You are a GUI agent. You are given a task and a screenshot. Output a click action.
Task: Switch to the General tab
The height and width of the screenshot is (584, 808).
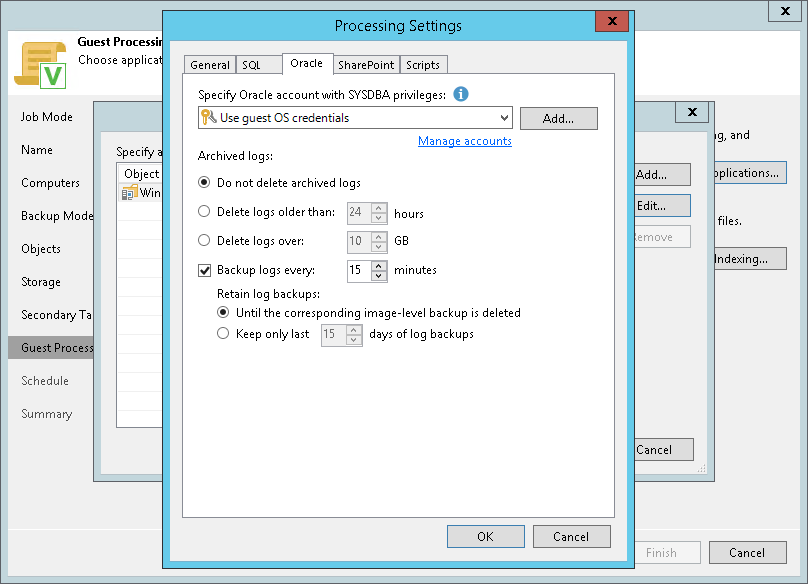pyautogui.click(x=210, y=65)
